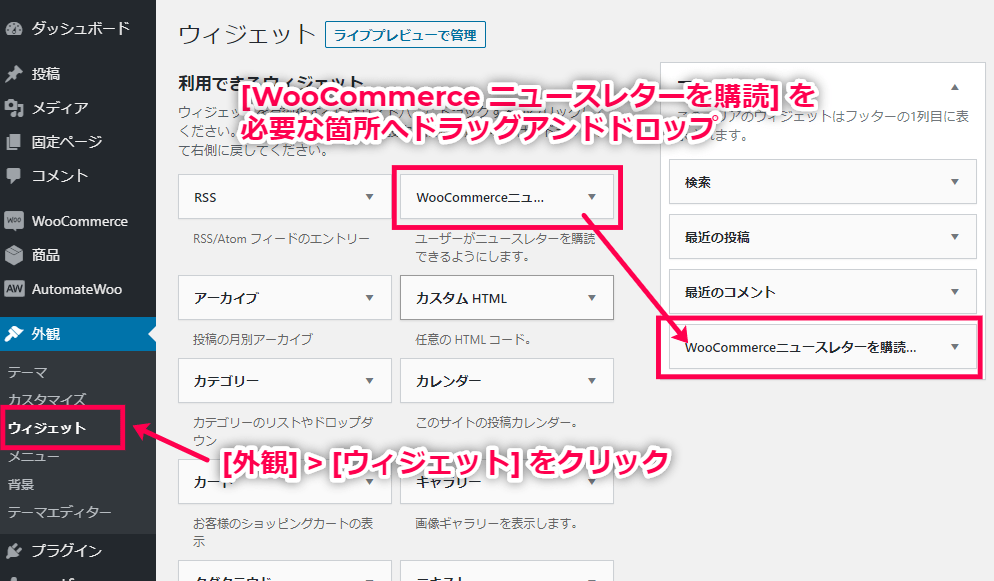Click 投稿の月別アーカイブ description
Screen dimensions: 994x581
tap(253, 340)
